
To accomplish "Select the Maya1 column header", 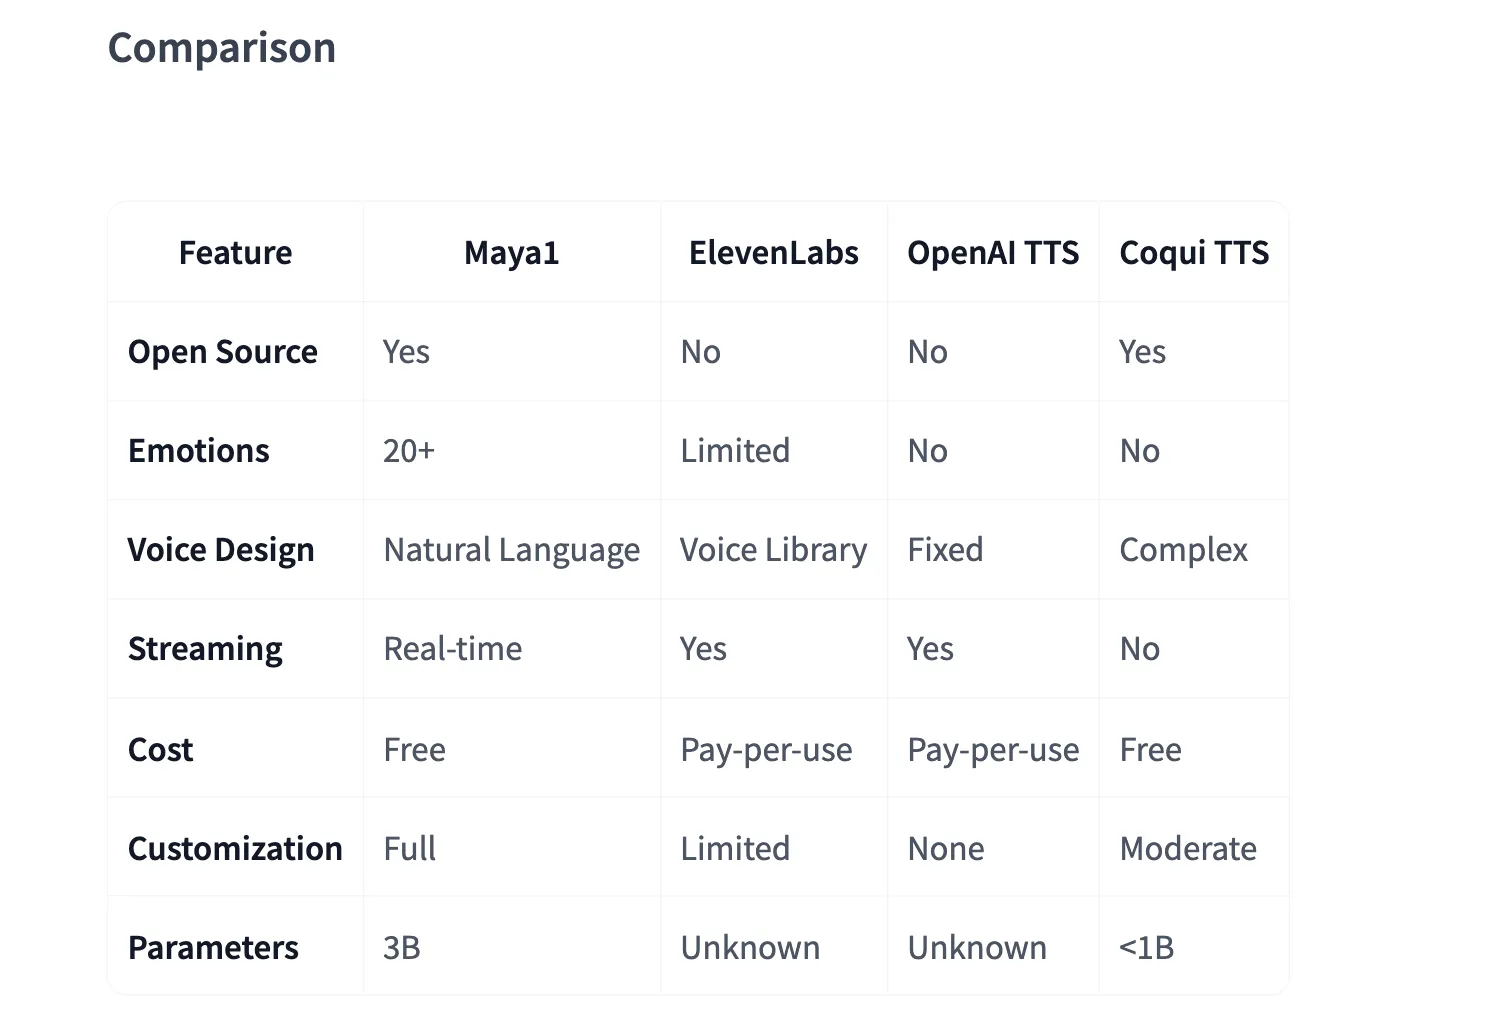I will (x=511, y=253).
